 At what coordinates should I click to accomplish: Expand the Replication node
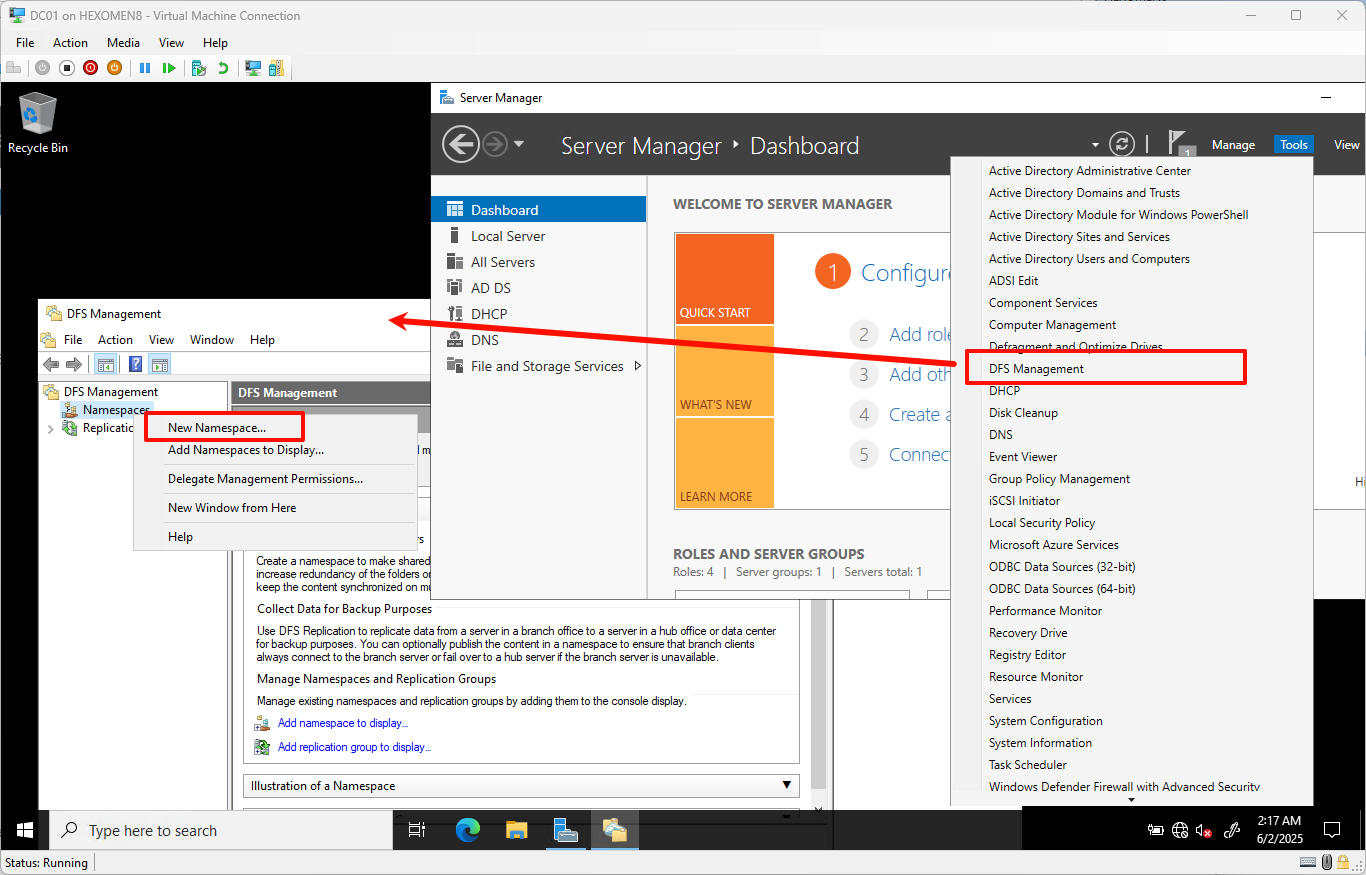[50, 427]
